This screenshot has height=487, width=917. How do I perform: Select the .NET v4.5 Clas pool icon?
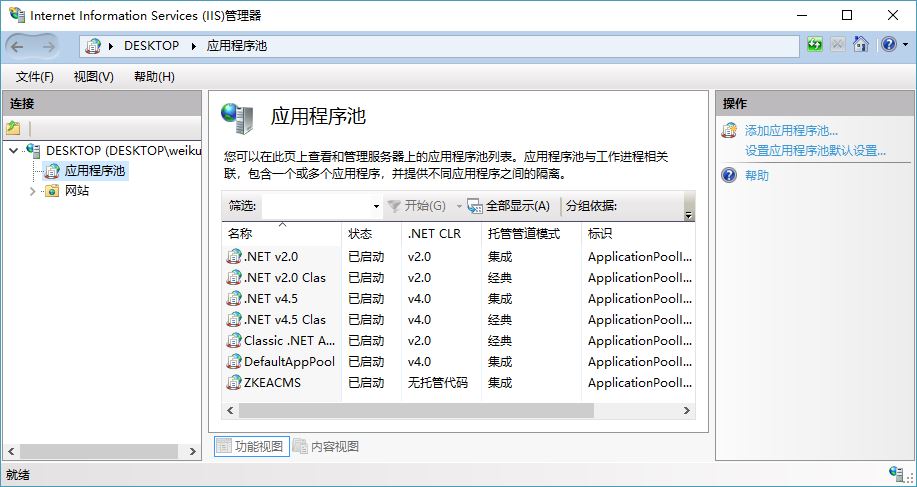tap(234, 319)
